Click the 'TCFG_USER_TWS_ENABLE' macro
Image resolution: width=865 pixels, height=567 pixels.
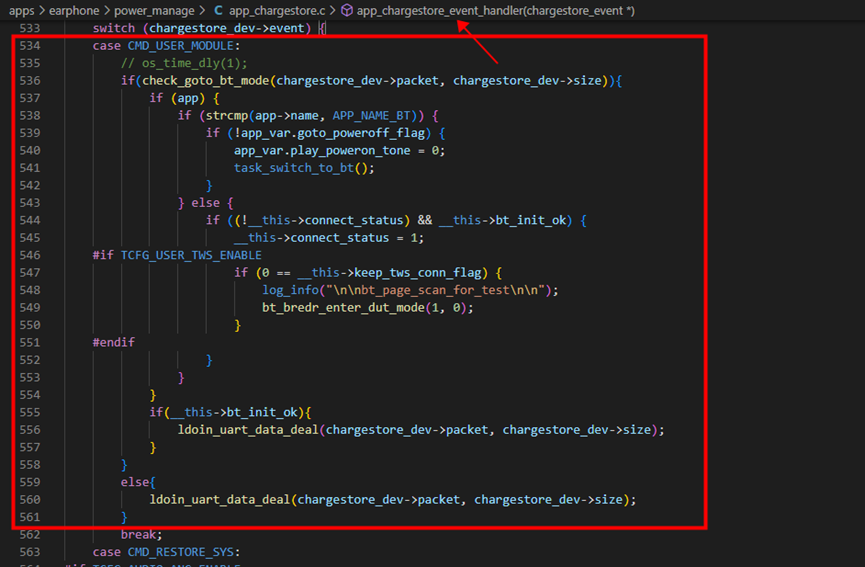[191, 255]
